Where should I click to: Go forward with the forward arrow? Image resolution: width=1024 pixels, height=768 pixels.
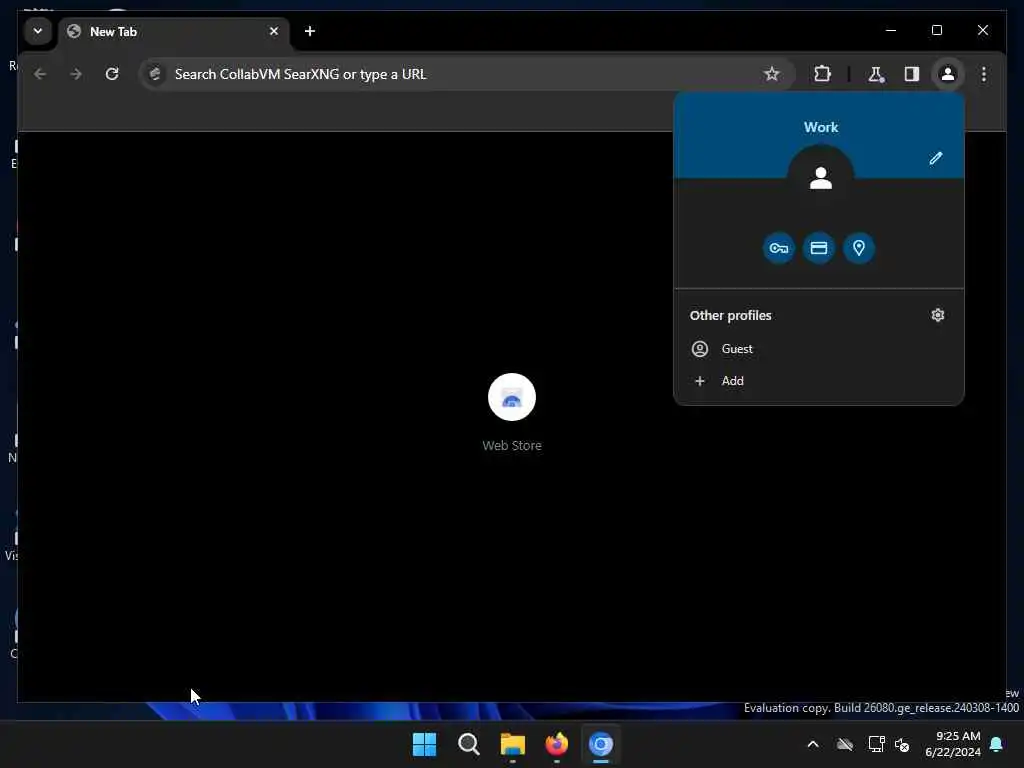click(x=76, y=74)
